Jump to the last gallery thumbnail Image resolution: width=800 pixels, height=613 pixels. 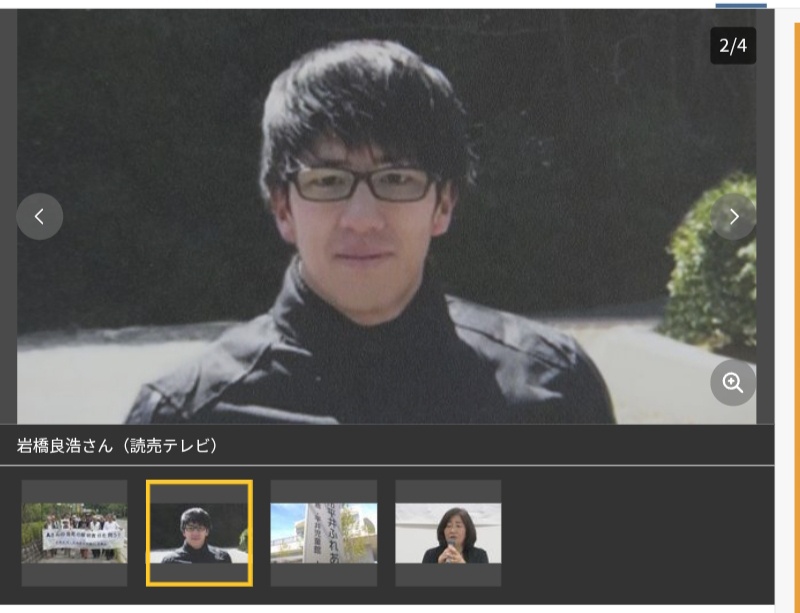[x=448, y=533]
